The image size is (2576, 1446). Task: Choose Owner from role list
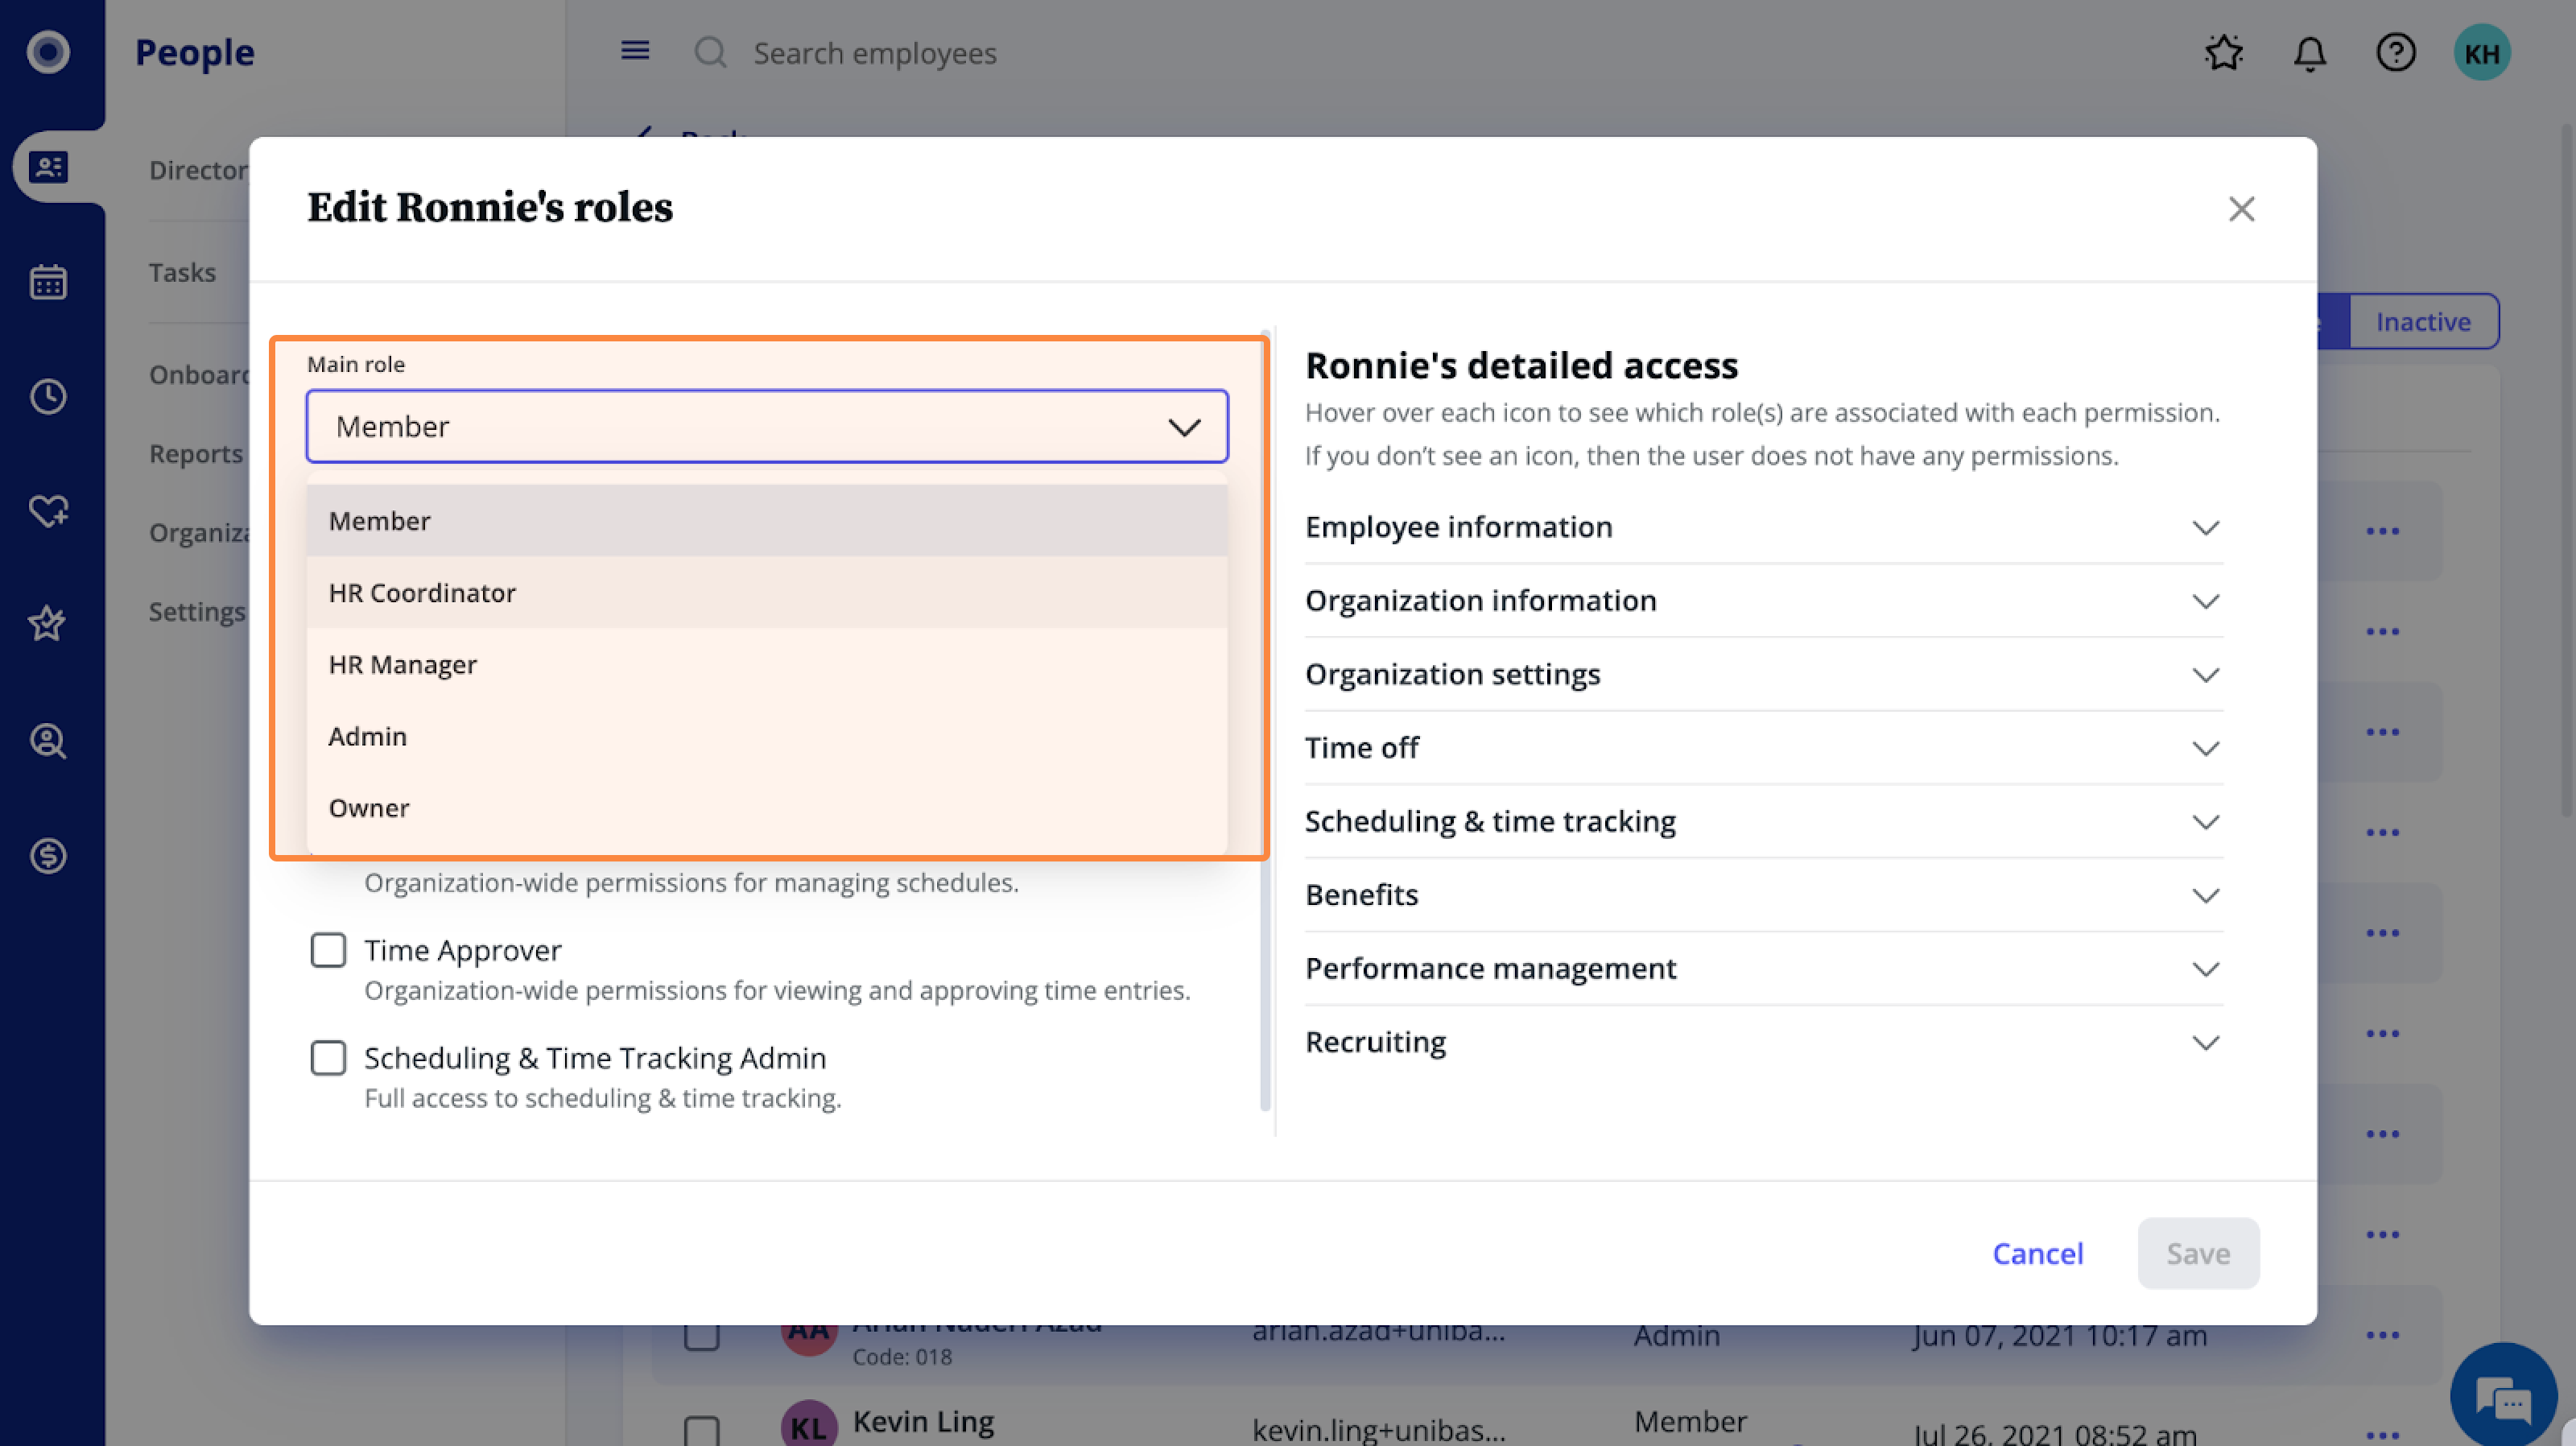point(767,808)
